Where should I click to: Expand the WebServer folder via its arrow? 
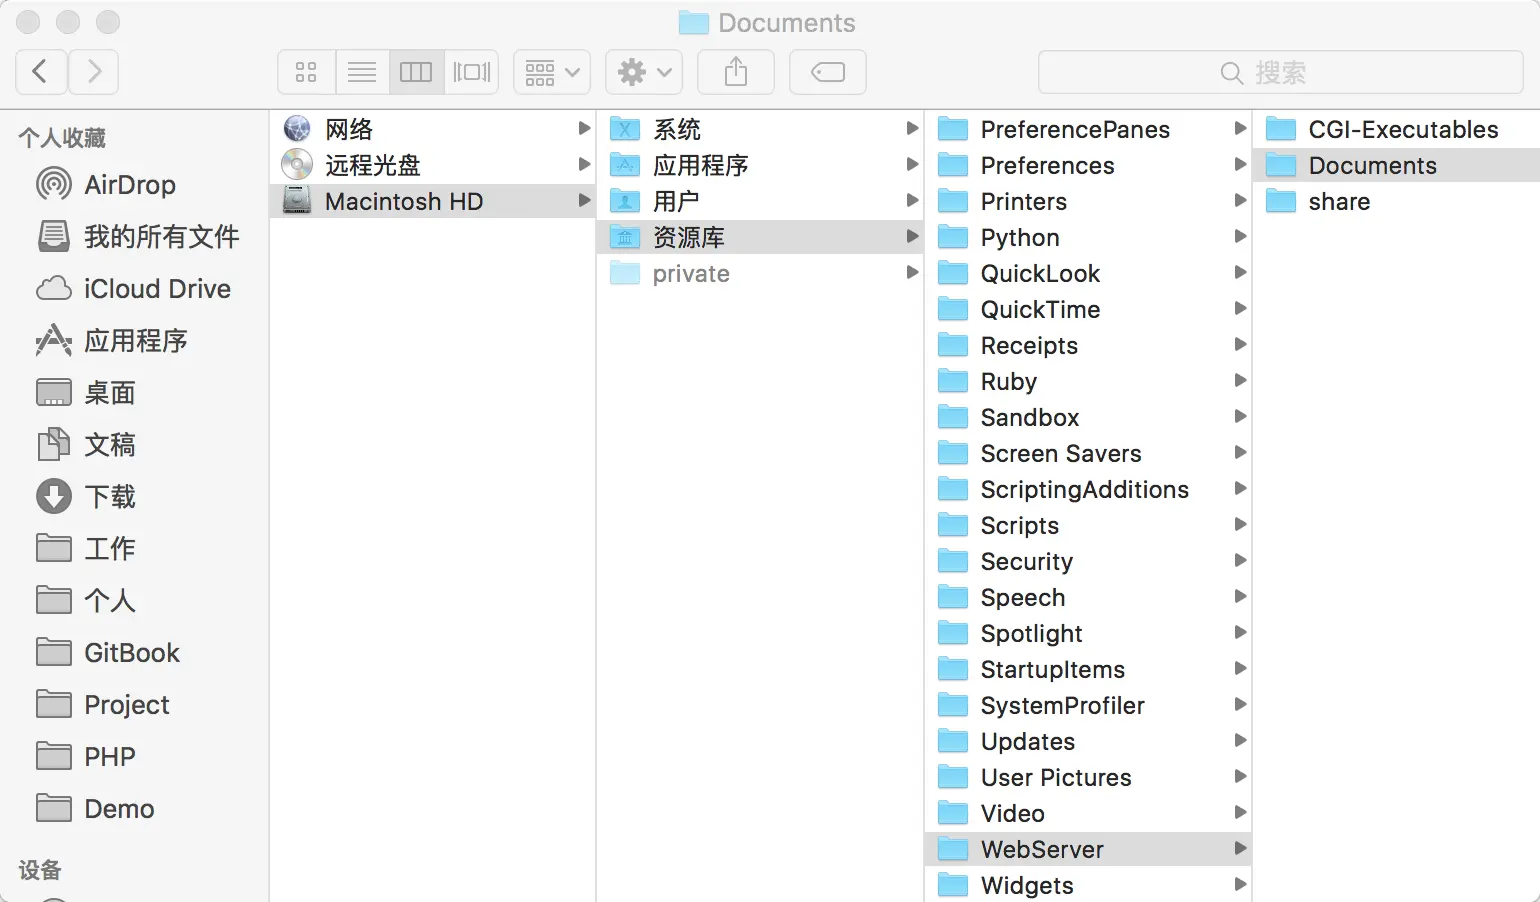pos(1240,848)
